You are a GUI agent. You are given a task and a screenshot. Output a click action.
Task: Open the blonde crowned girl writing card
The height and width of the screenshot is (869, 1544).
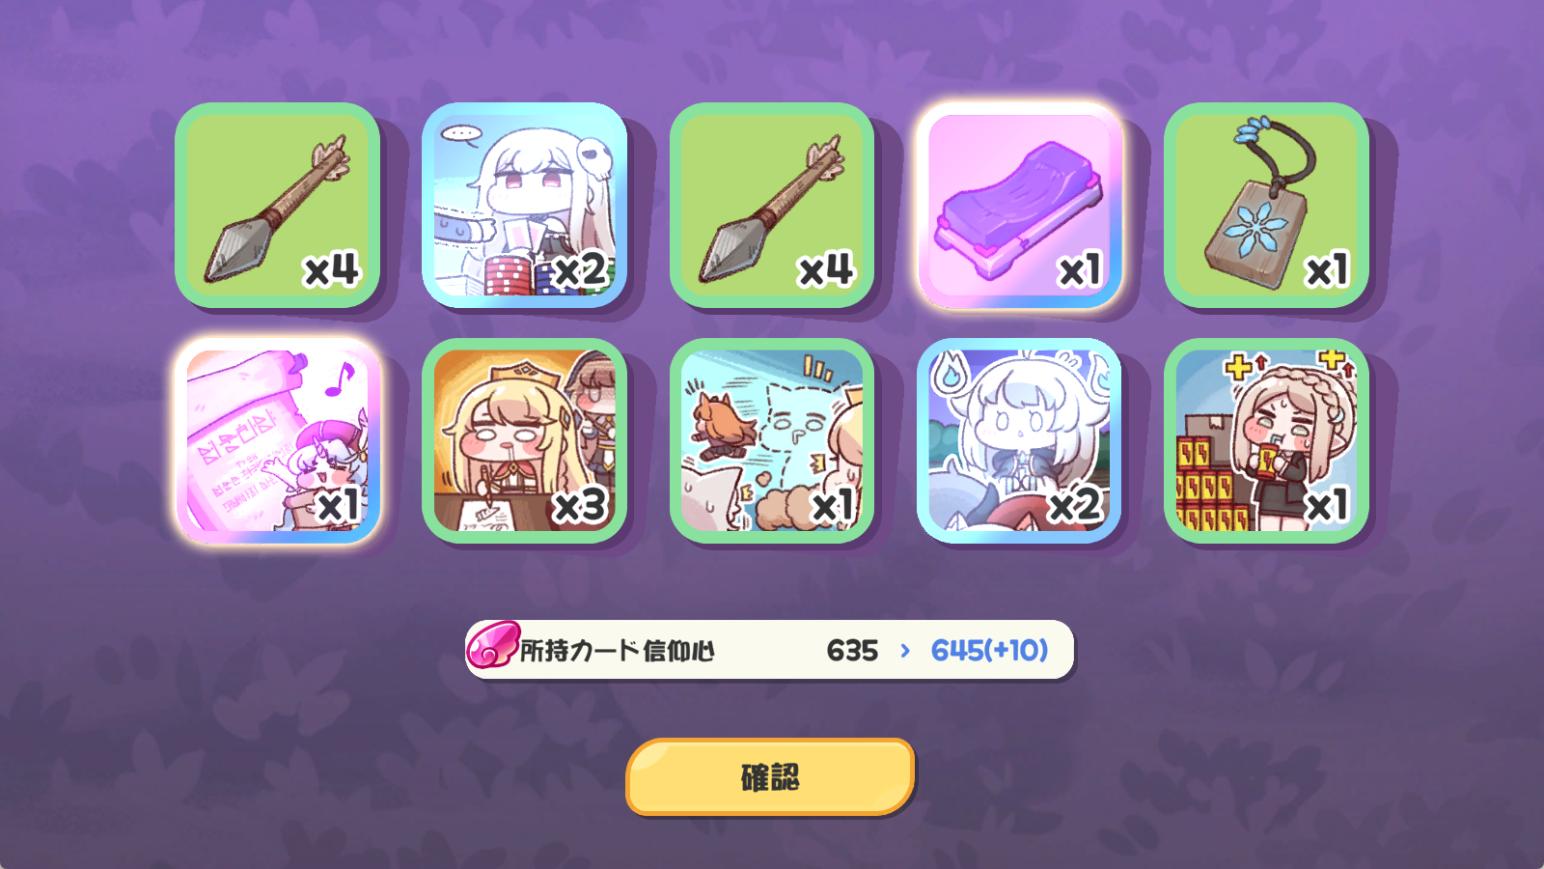tap(524, 441)
